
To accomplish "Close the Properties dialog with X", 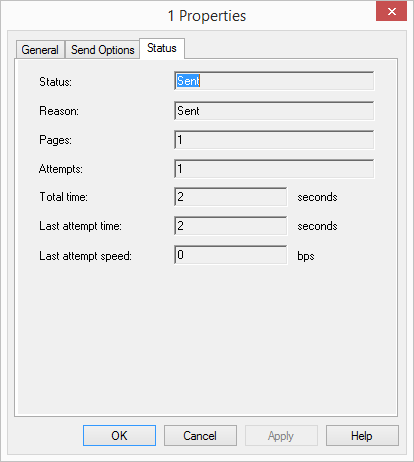I will tap(392, 11).
